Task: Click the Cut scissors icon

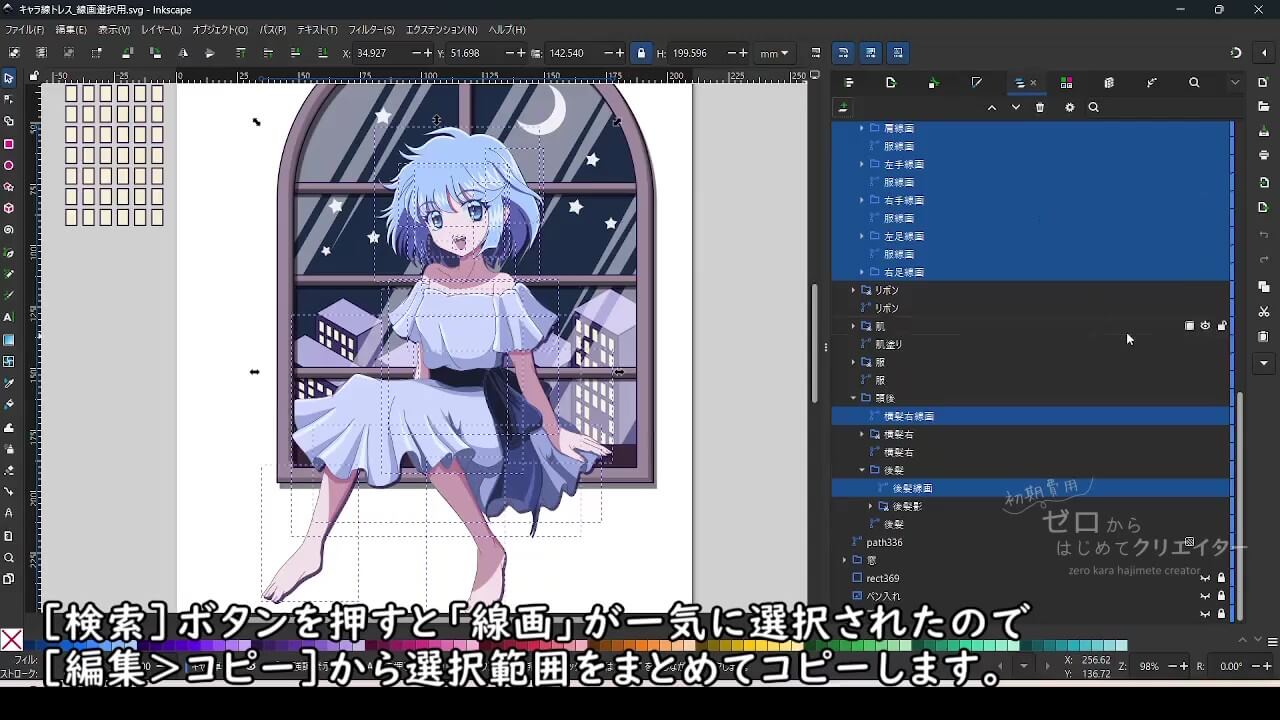Action: pos(1264,312)
